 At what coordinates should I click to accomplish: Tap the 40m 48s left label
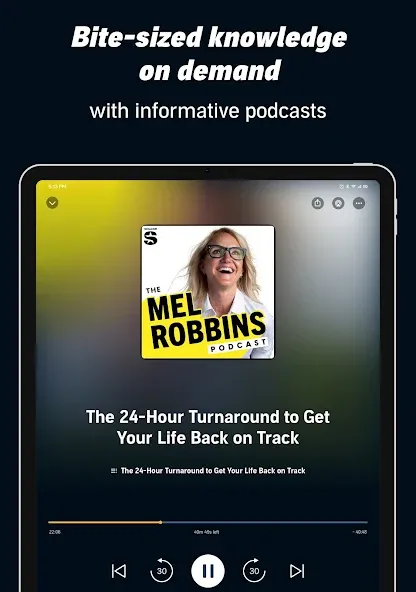pyautogui.click(x=206, y=532)
